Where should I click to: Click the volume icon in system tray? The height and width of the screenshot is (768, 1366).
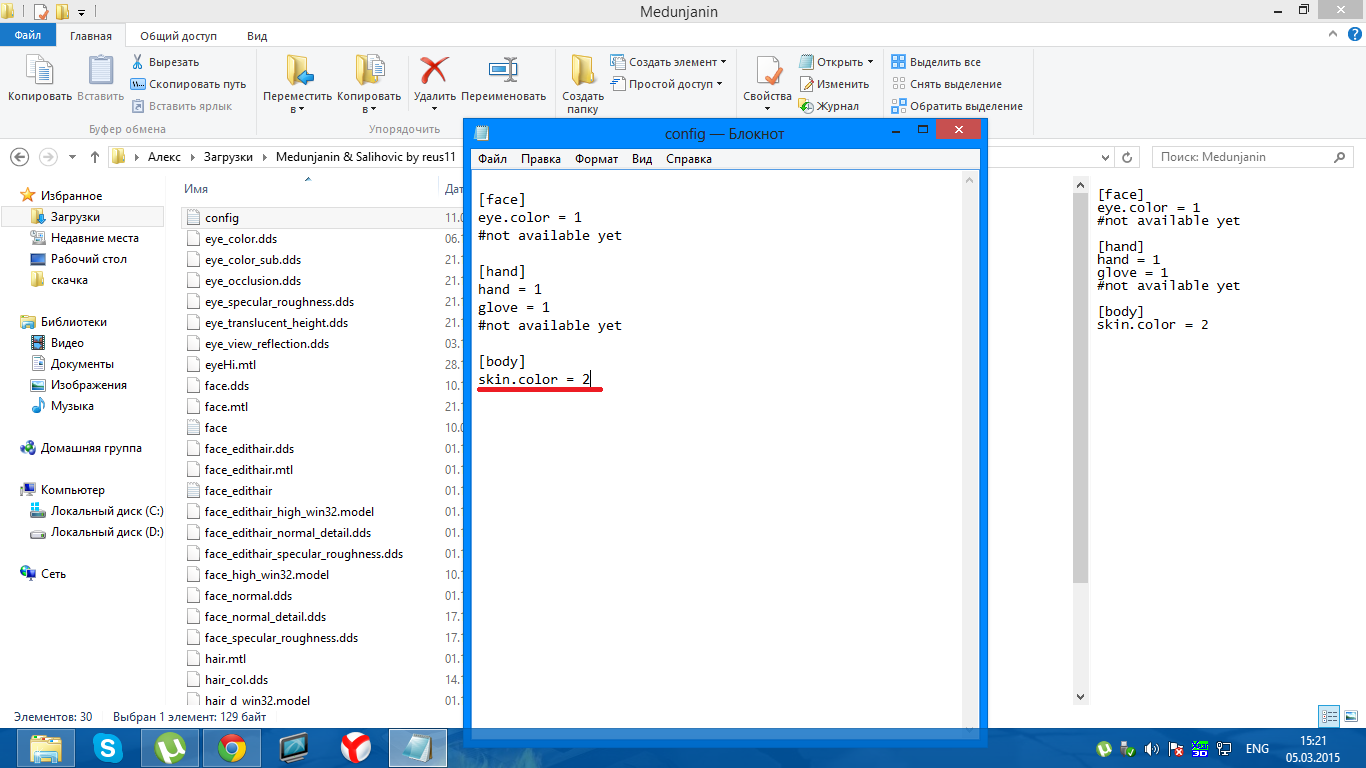(x=1152, y=748)
